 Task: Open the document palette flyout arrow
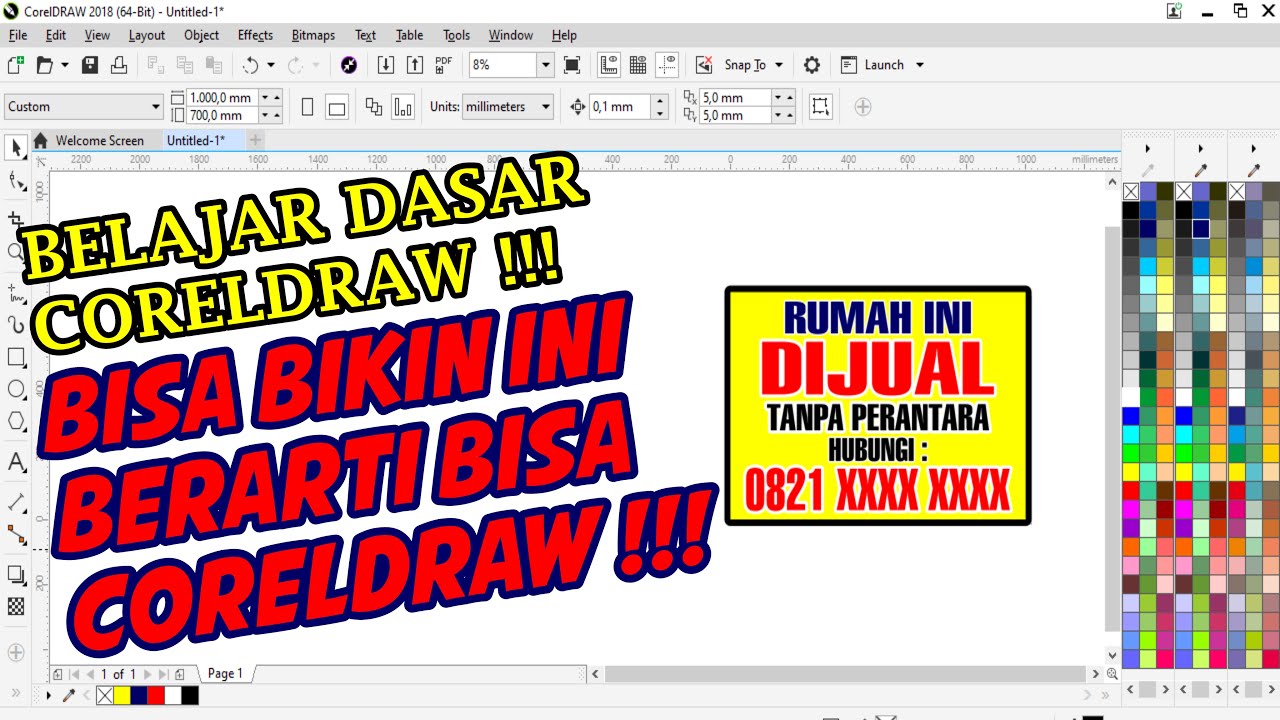(49, 695)
